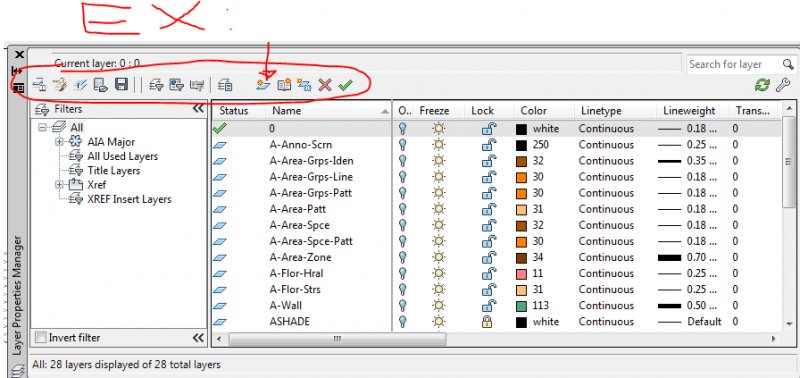Click the green Refresh icon
The height and width of the screenshot is (378, 800).
pyautogui.click(x=762, y=85)
